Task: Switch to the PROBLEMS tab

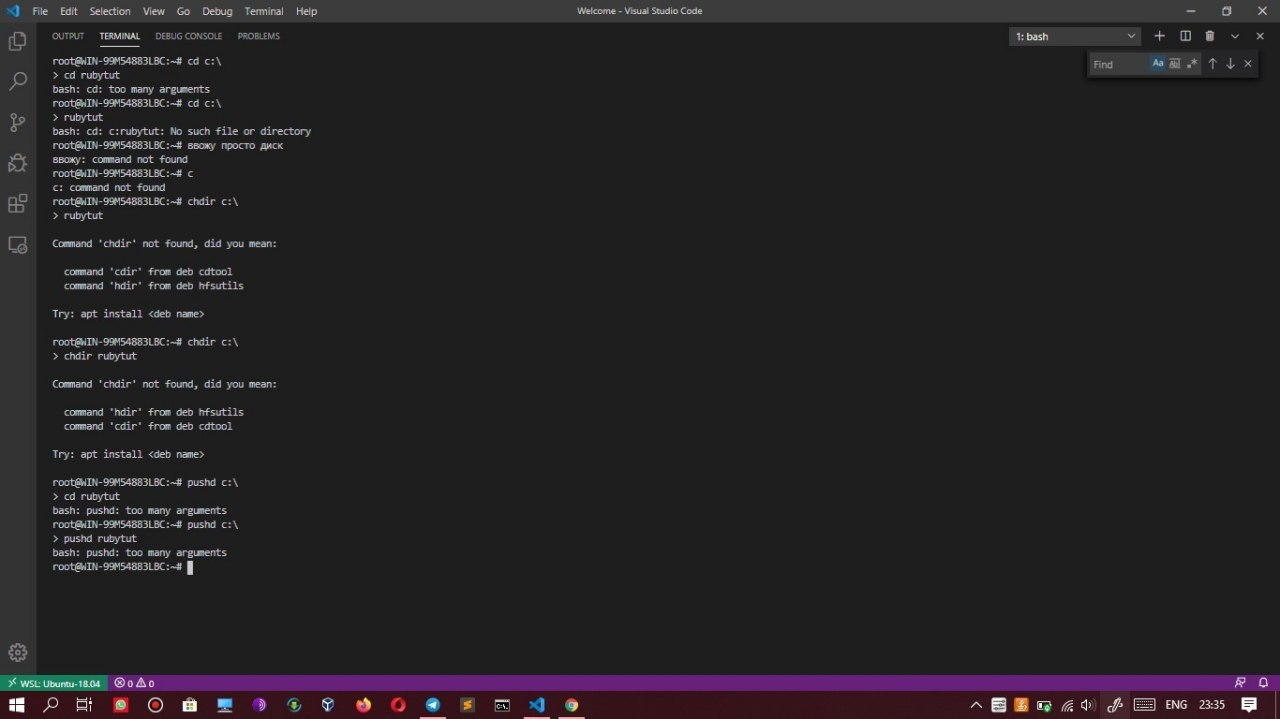Action: pos(259,36)
